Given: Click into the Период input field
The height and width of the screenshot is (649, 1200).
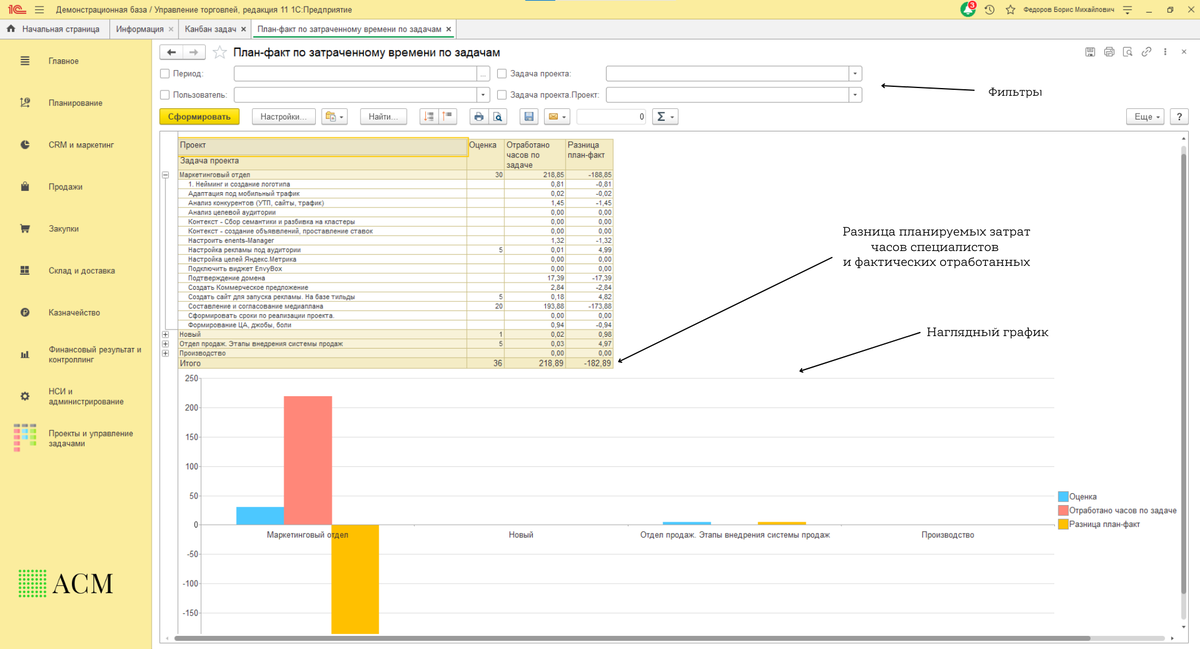Looking at the screenshot, I should 356,74.
